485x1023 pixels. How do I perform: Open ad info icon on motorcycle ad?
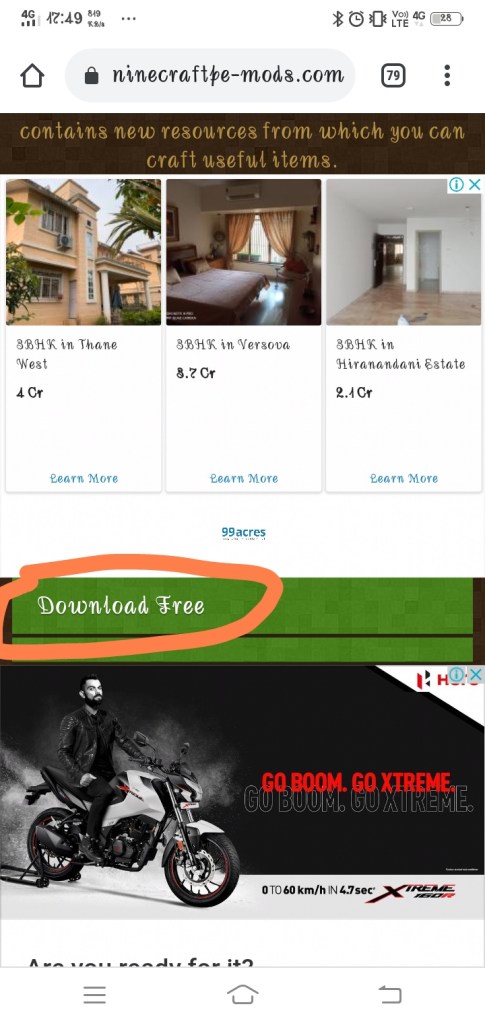coord(458,675)
